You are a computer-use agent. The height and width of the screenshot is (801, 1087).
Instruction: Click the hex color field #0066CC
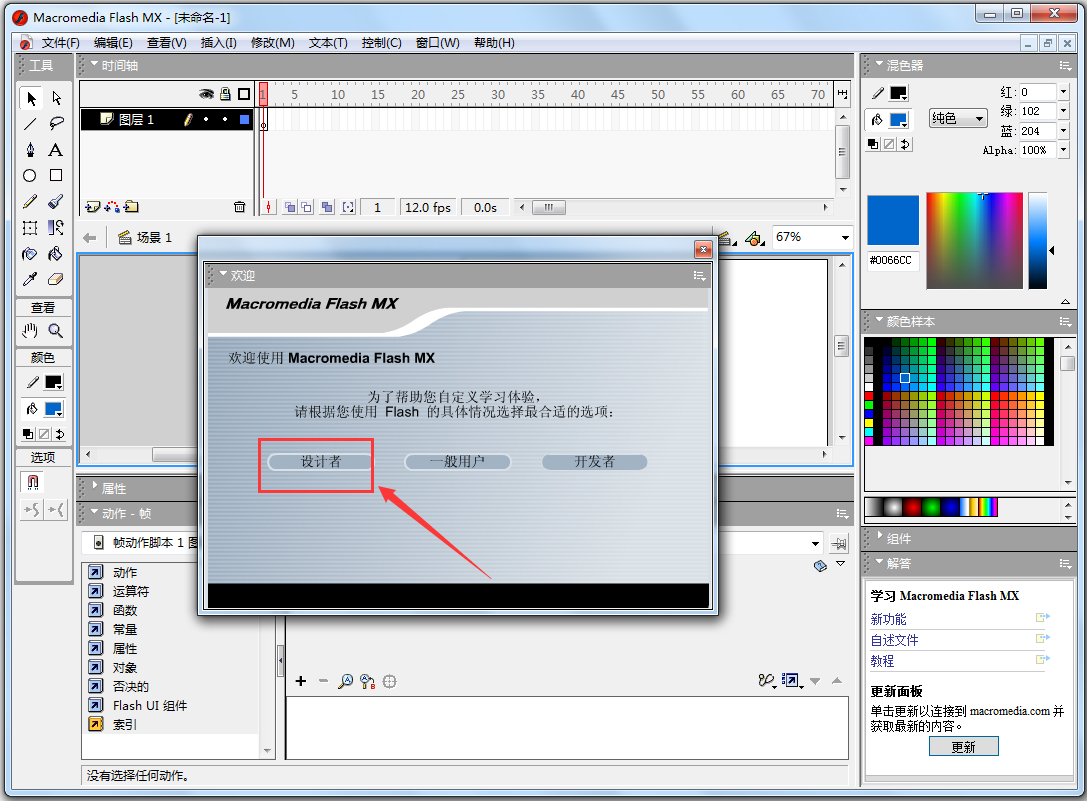pyautogui.click(x=891, y=260)
